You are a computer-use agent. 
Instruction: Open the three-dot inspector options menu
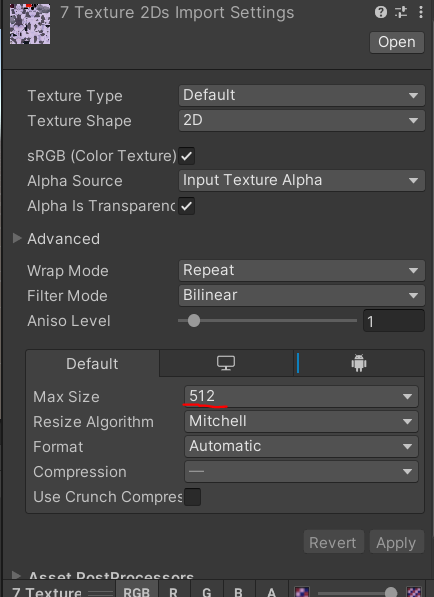point(421,12)
